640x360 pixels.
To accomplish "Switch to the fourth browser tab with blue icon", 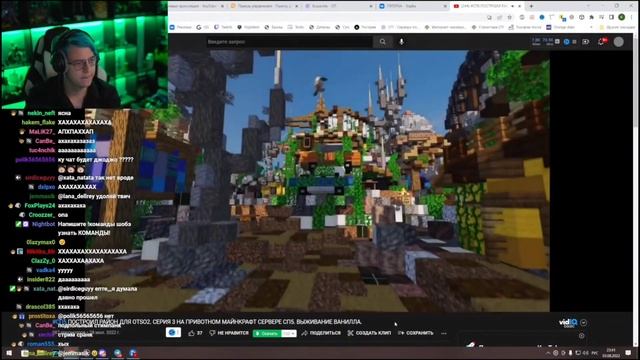I will (x=412, y=6).
